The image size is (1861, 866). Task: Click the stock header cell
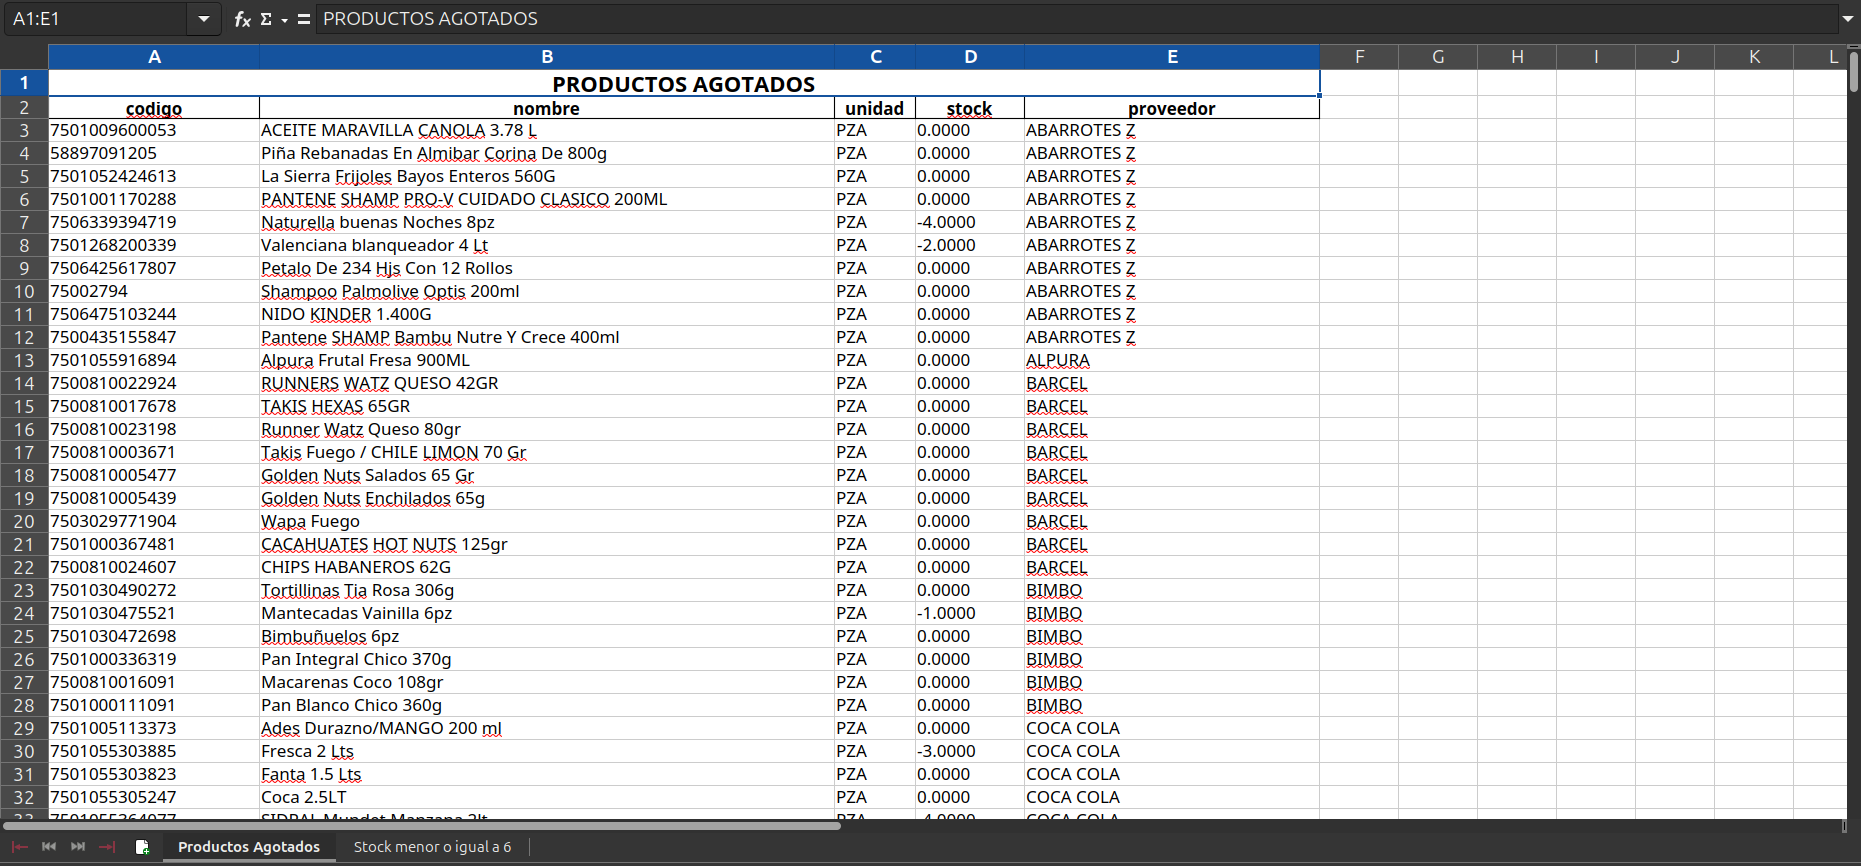(x=970, y=108)
